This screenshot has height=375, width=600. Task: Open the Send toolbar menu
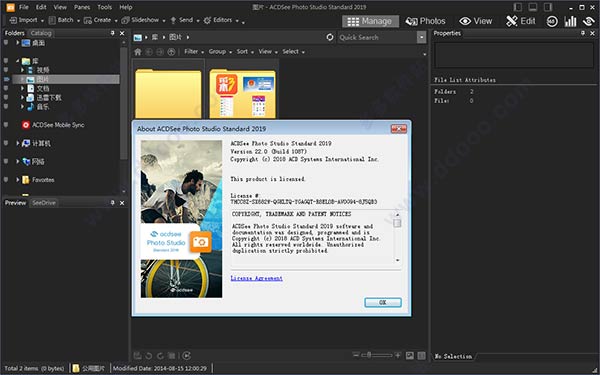tap(184, 20)
